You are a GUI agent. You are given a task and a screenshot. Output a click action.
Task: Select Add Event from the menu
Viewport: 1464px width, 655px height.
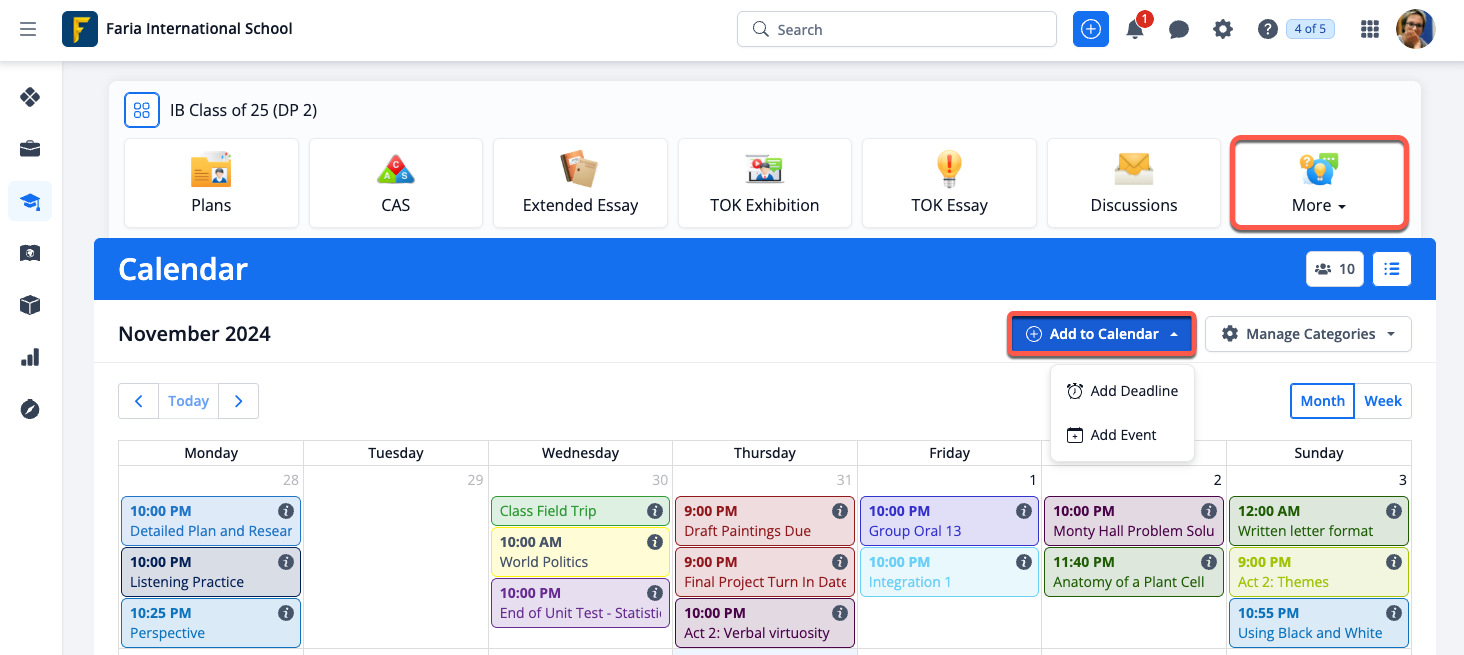(x=1112, y=435)
